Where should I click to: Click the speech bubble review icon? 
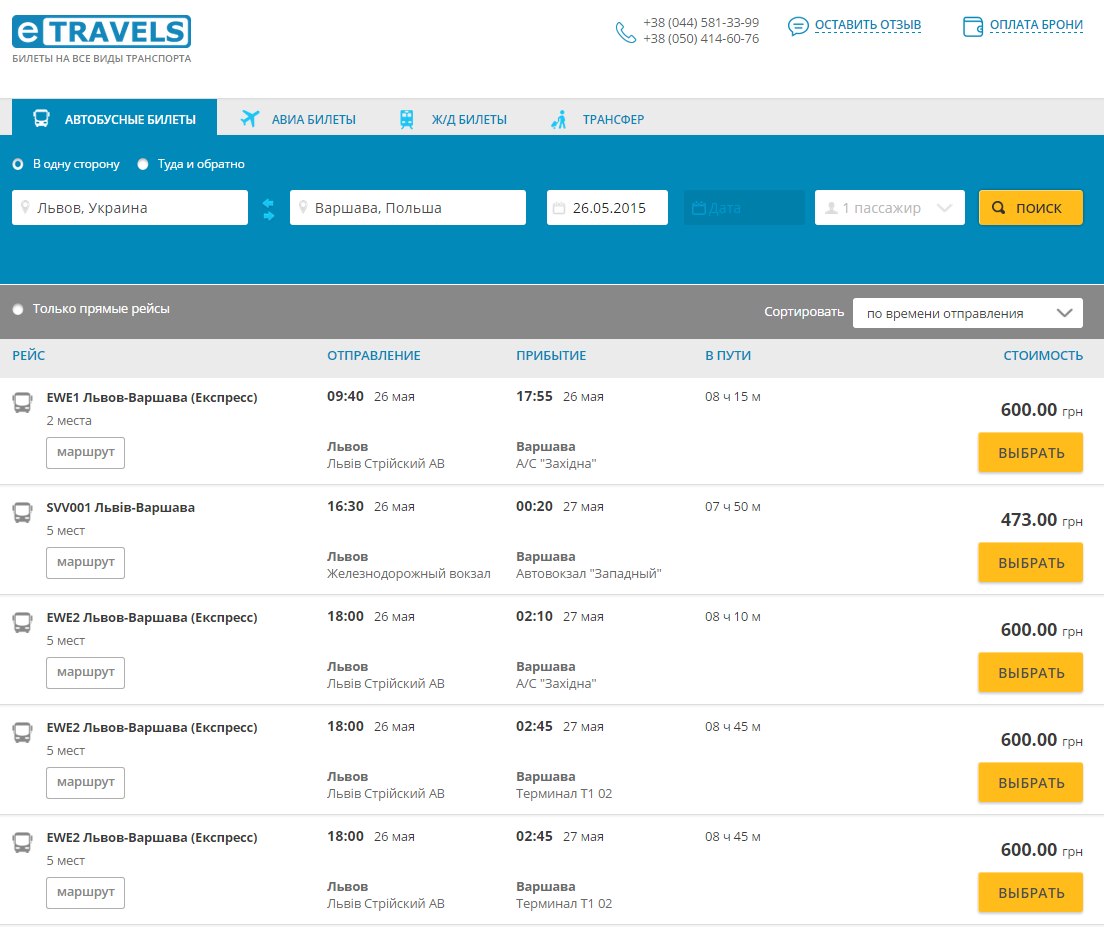(798, 26)
